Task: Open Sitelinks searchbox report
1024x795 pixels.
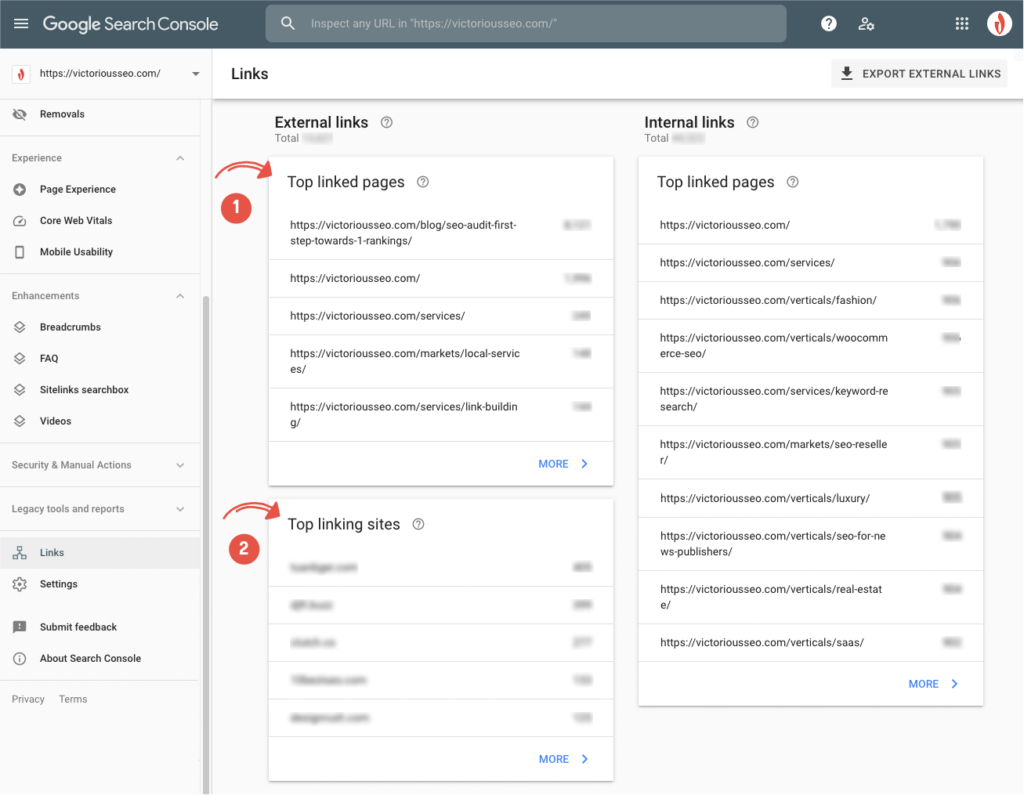Action: tap(84, 390)
